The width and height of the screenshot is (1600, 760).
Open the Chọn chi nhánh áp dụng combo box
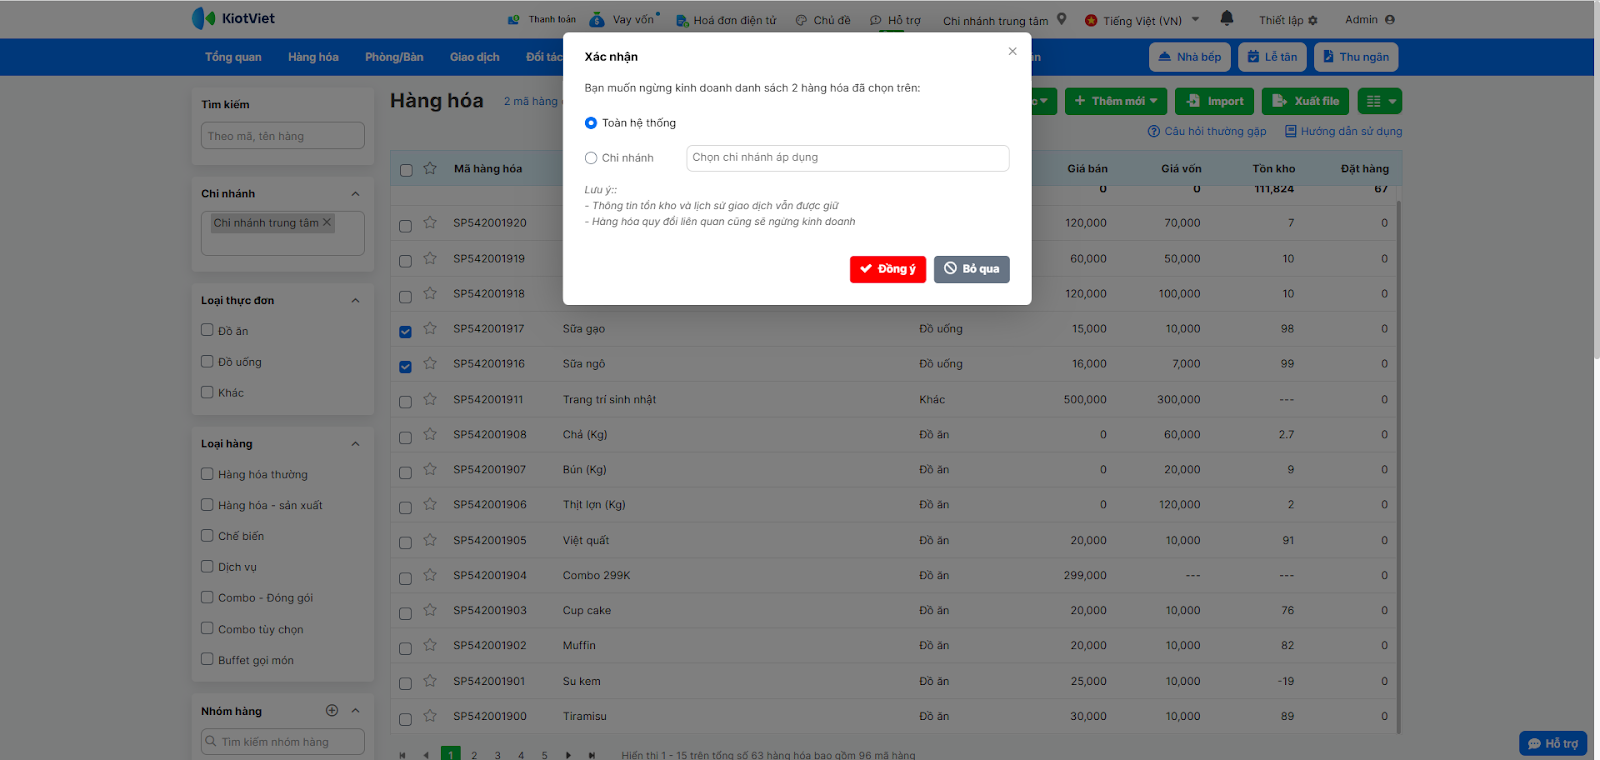point(847,158)
